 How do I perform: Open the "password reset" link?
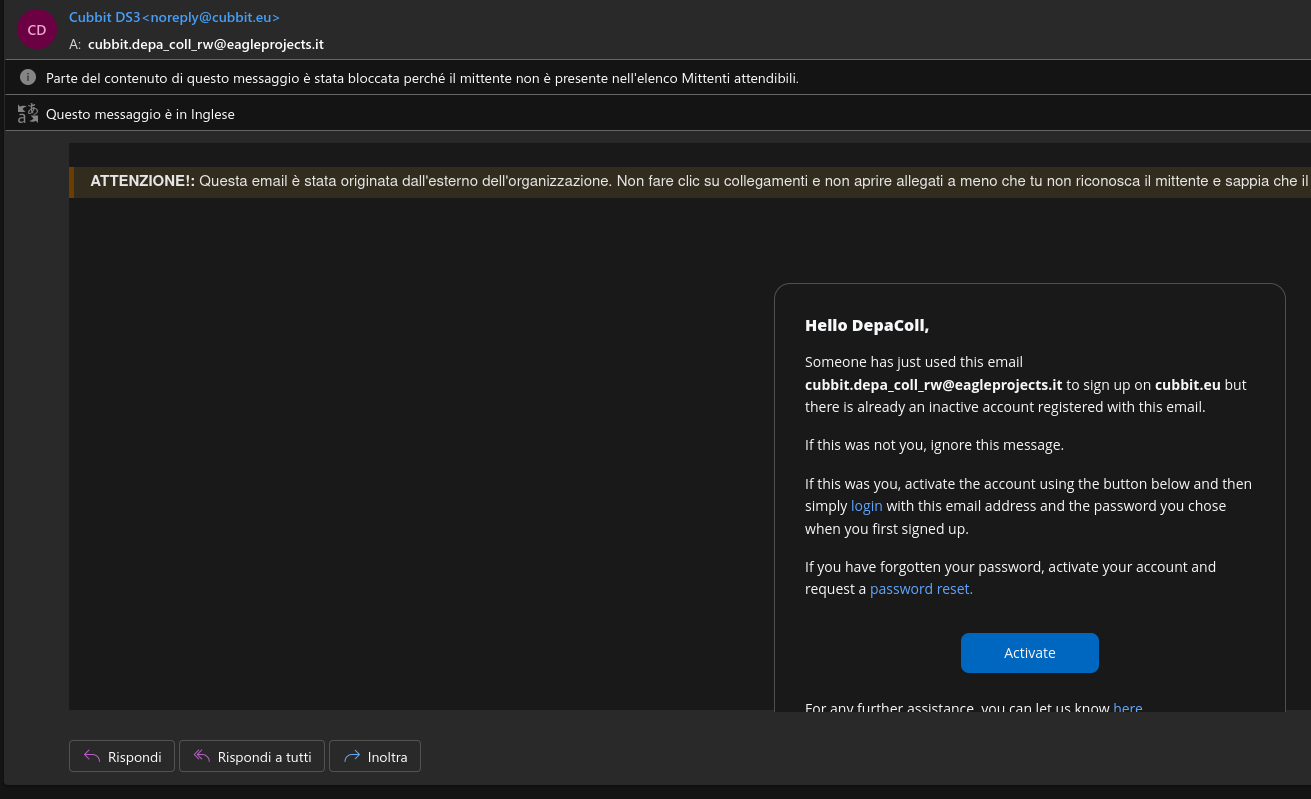pos(920,589)
